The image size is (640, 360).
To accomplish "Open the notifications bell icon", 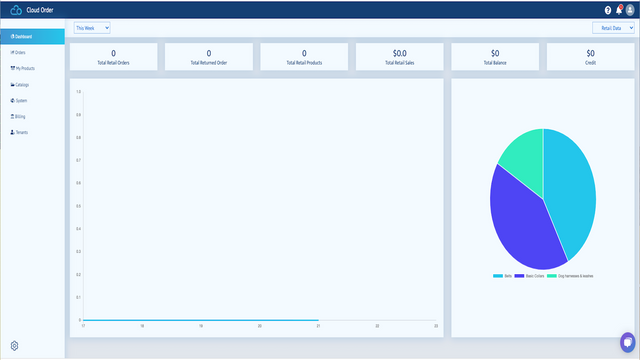I will (619, 10).
